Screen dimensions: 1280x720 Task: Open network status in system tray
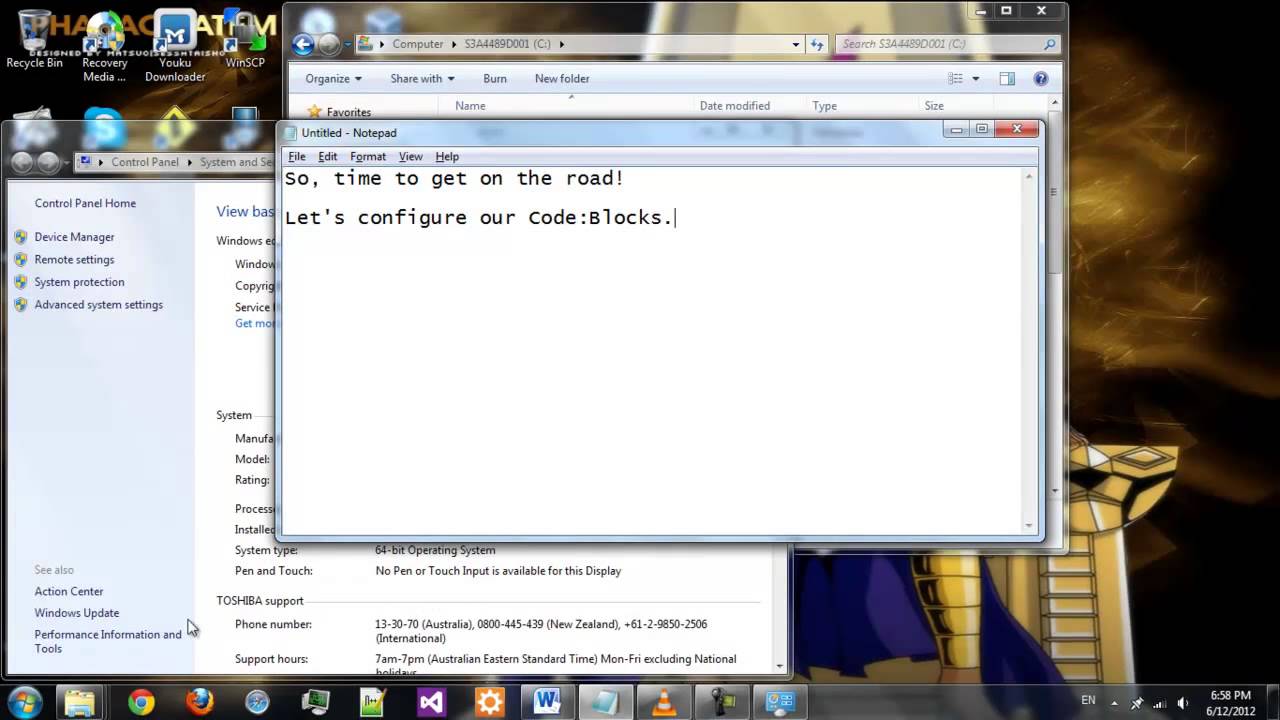pos(1160,702)
